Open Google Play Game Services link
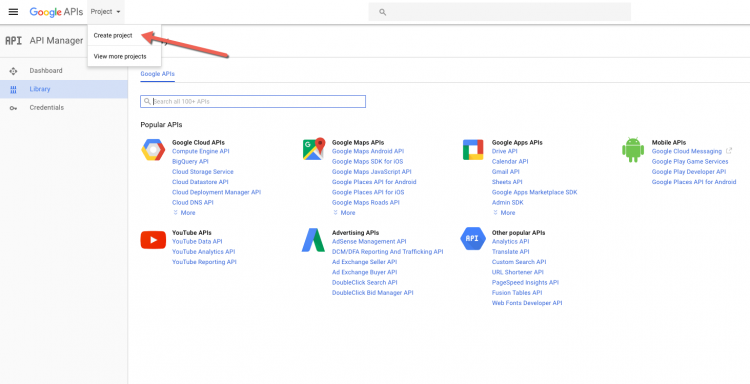 [x=690, y=162]
